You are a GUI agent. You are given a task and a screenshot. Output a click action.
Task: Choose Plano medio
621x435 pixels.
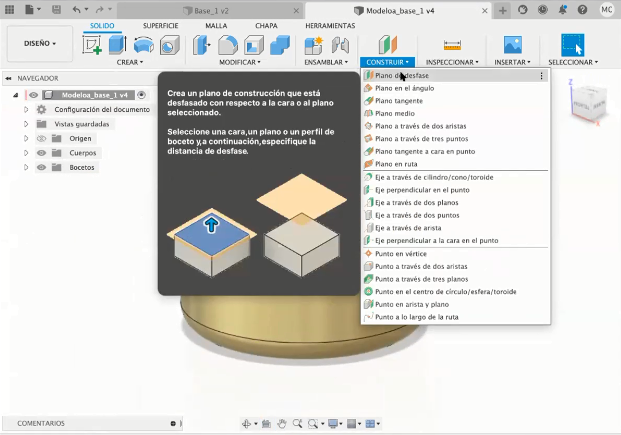pyautogui.click(x=455, y=114)
